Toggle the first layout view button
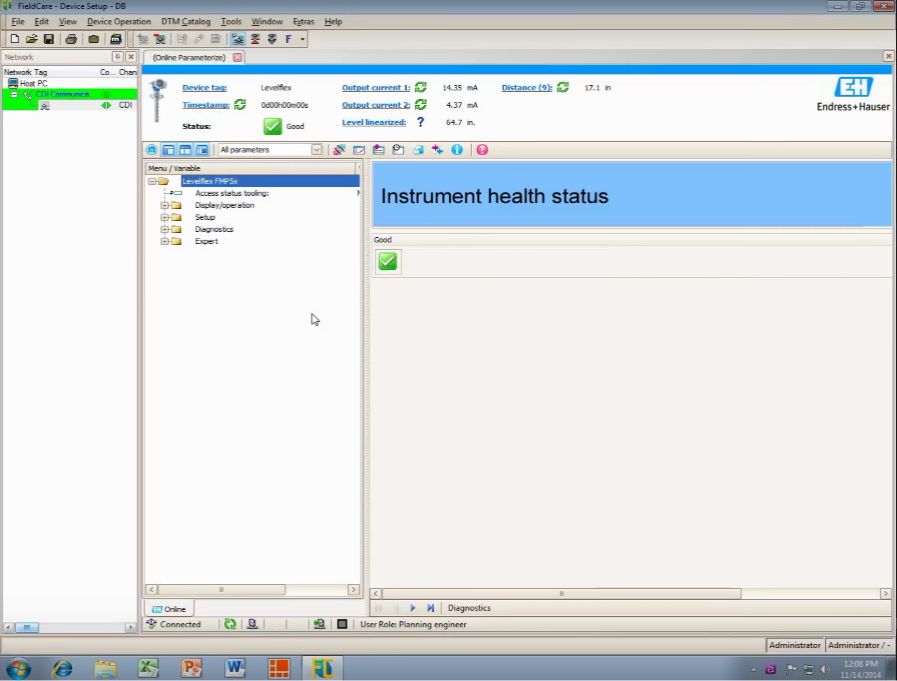The height and width of the screenshot is (681, 897). click(168, 150)
